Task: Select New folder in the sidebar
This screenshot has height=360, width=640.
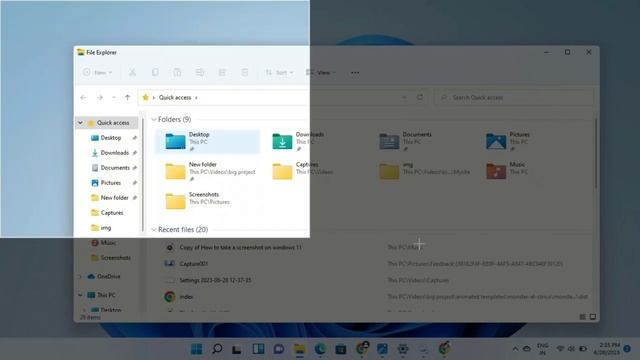Action: pyautogui.click(x=114, y=198)
